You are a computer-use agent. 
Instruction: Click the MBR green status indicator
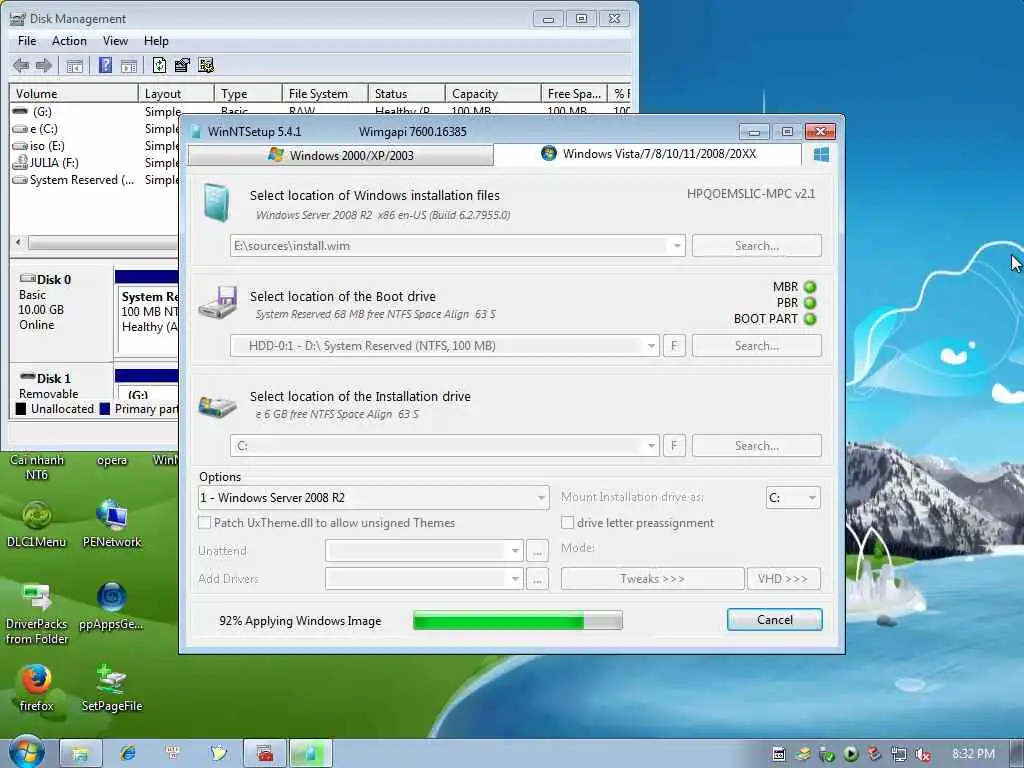click(810, 287)
